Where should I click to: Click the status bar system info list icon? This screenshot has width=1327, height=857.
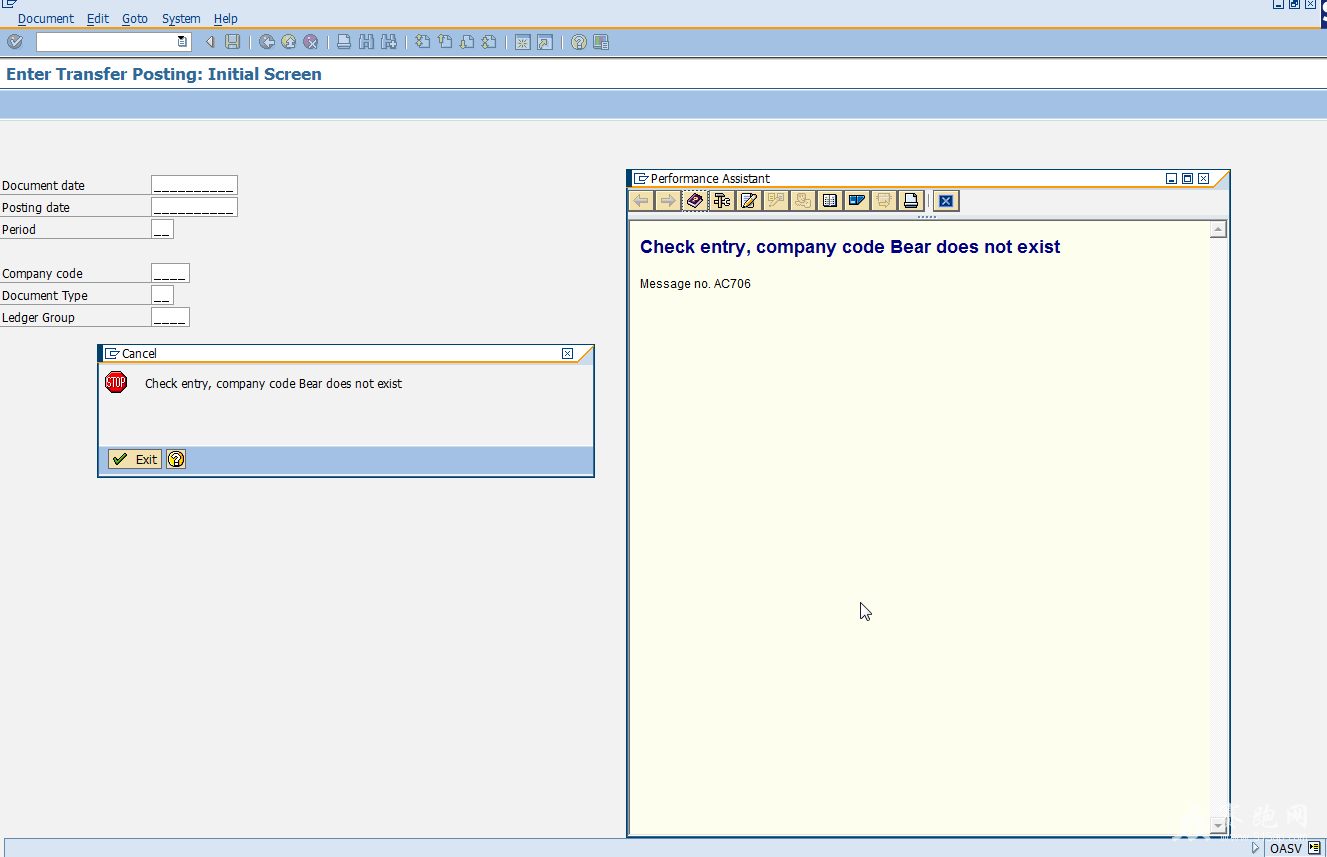tap(1314, 848)
